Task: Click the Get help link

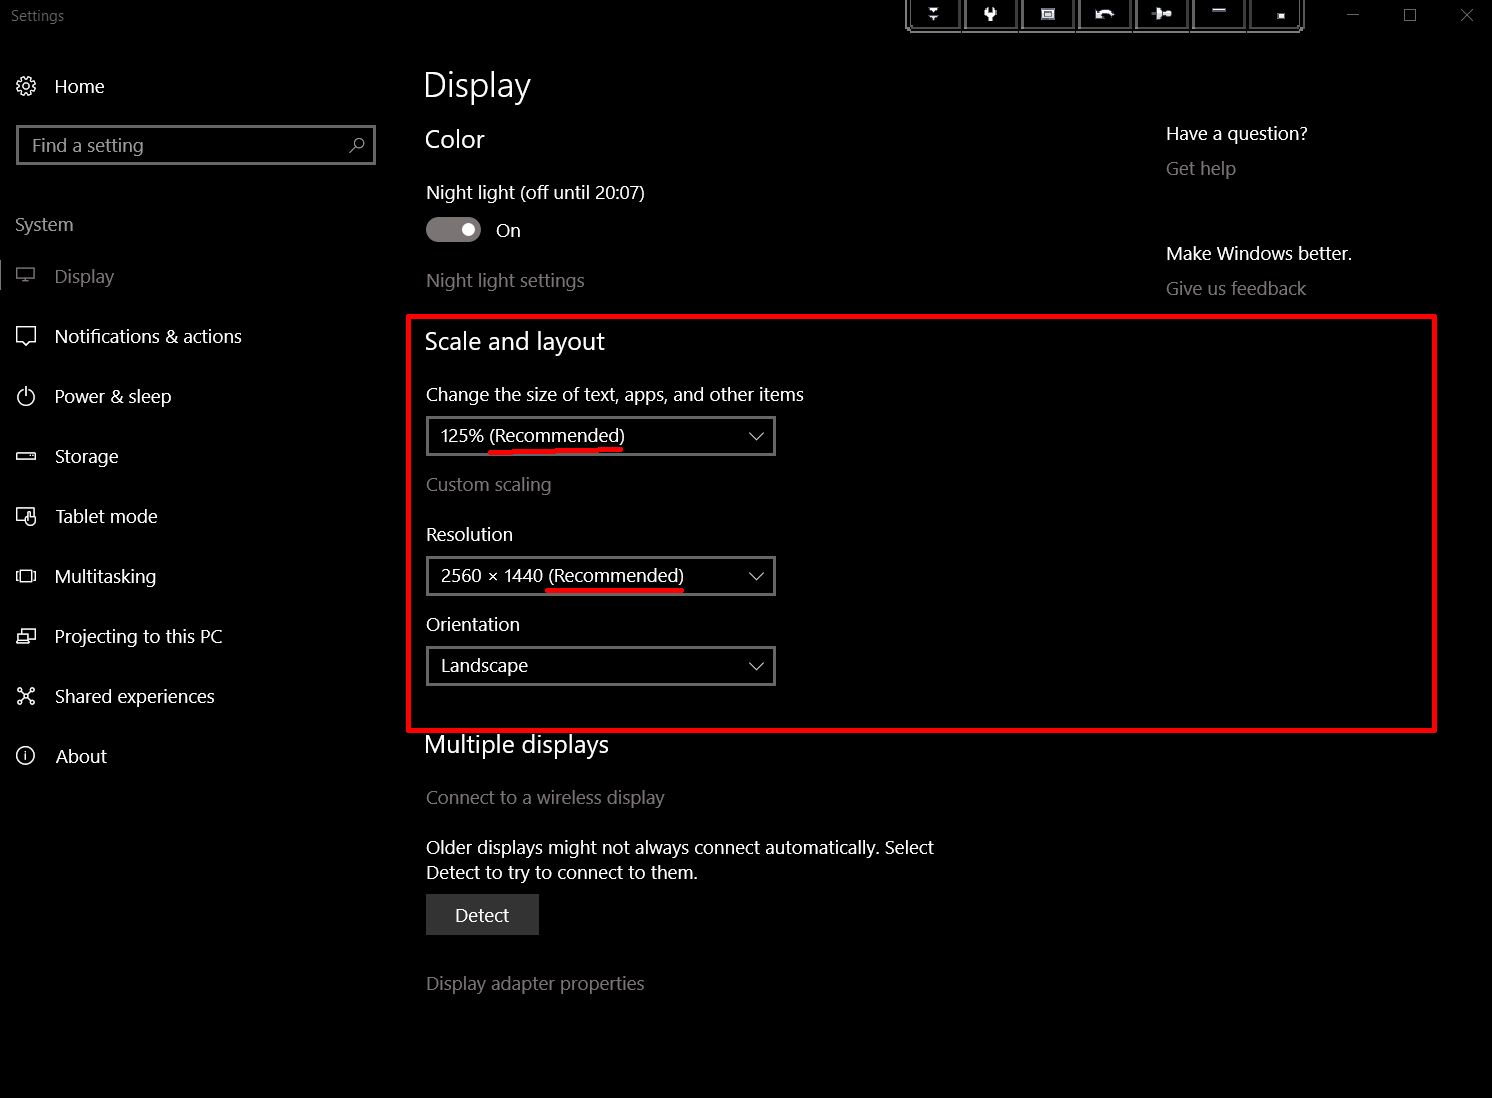Action: click(x=1201, y=169)
